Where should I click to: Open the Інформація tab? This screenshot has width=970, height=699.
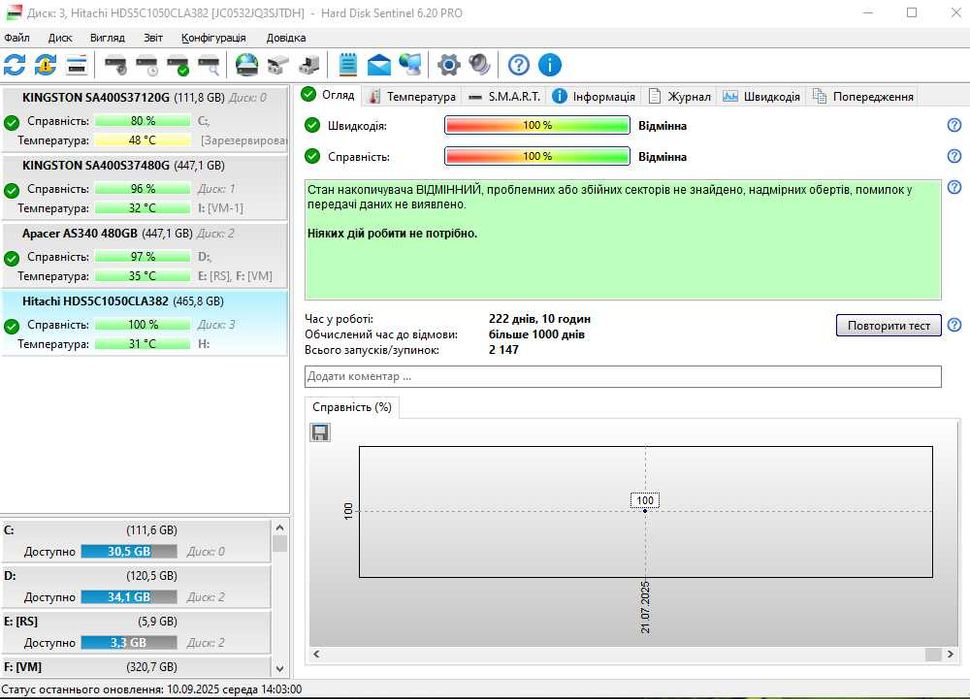pyautogui.click(x=594, y=96)
